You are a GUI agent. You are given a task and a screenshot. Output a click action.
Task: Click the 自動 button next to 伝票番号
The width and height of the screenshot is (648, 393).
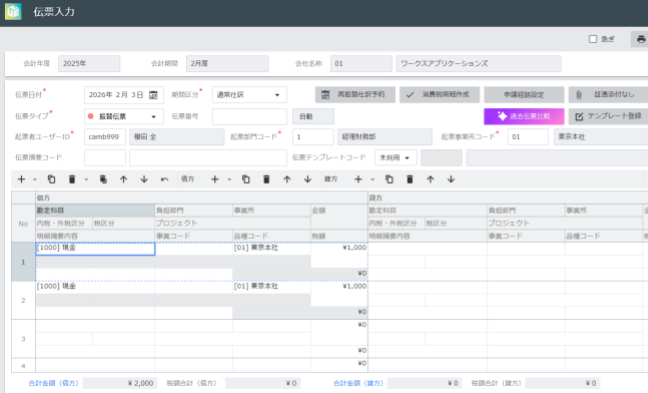pyautogui.click(x=313, y=117)
